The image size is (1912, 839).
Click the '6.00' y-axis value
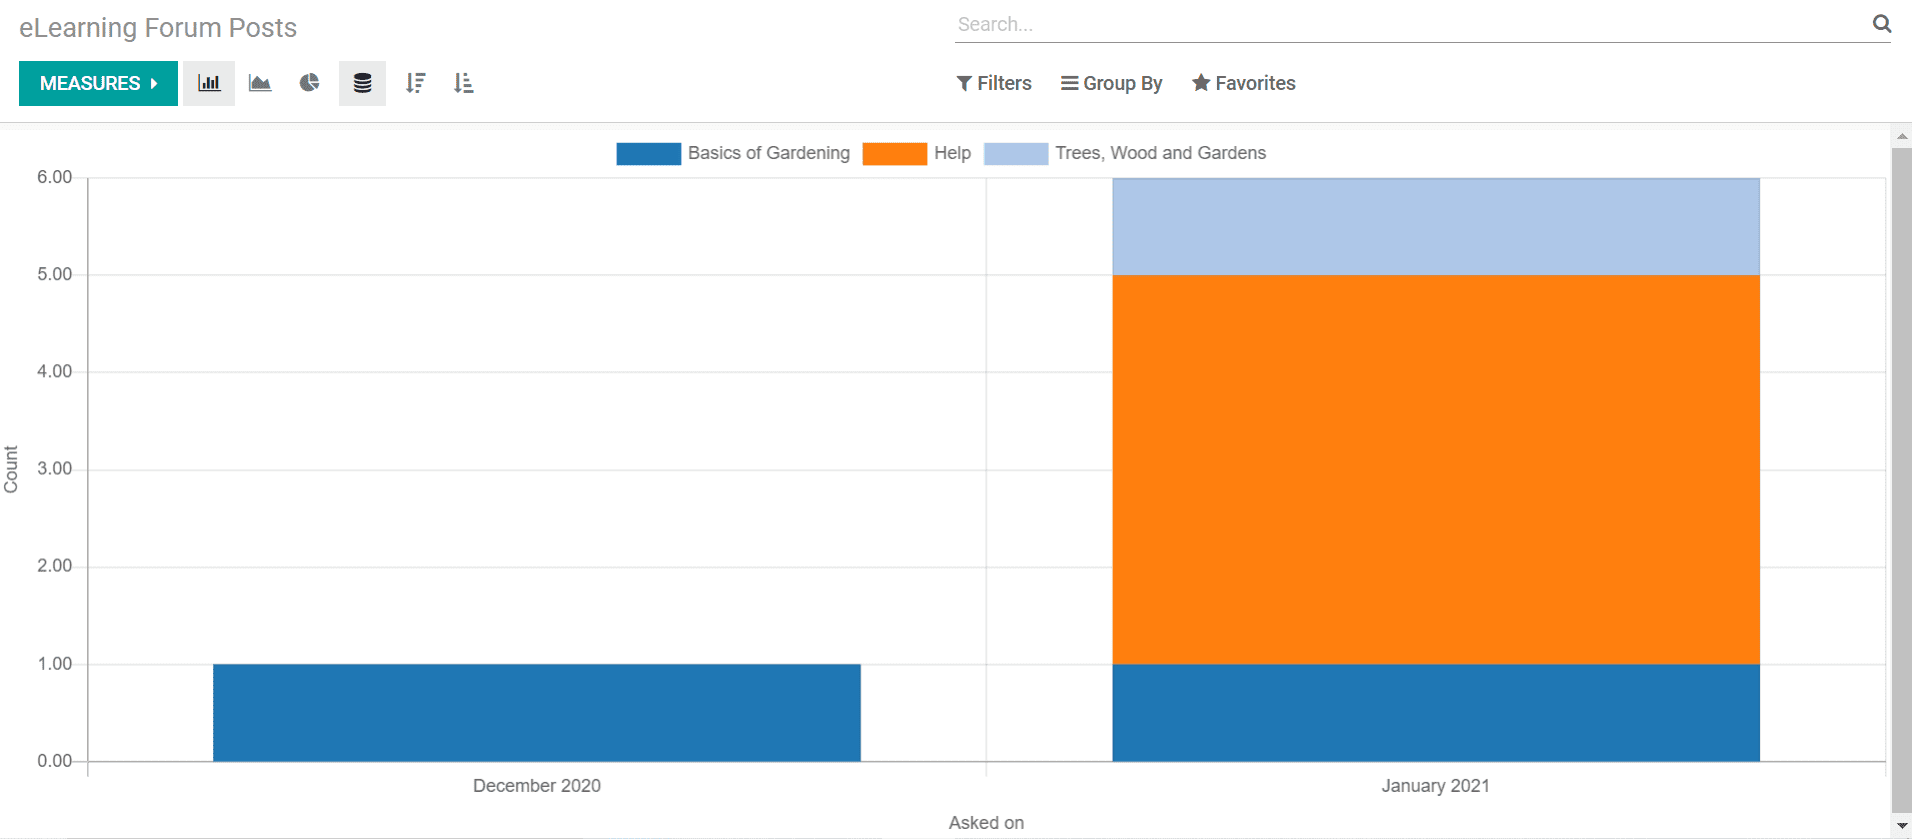pyautogui.click(x=55, y=177)
